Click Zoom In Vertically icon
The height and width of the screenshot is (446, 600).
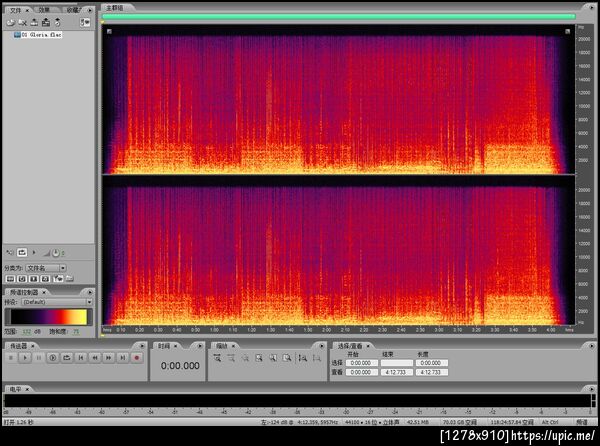(x=303, y=358)
